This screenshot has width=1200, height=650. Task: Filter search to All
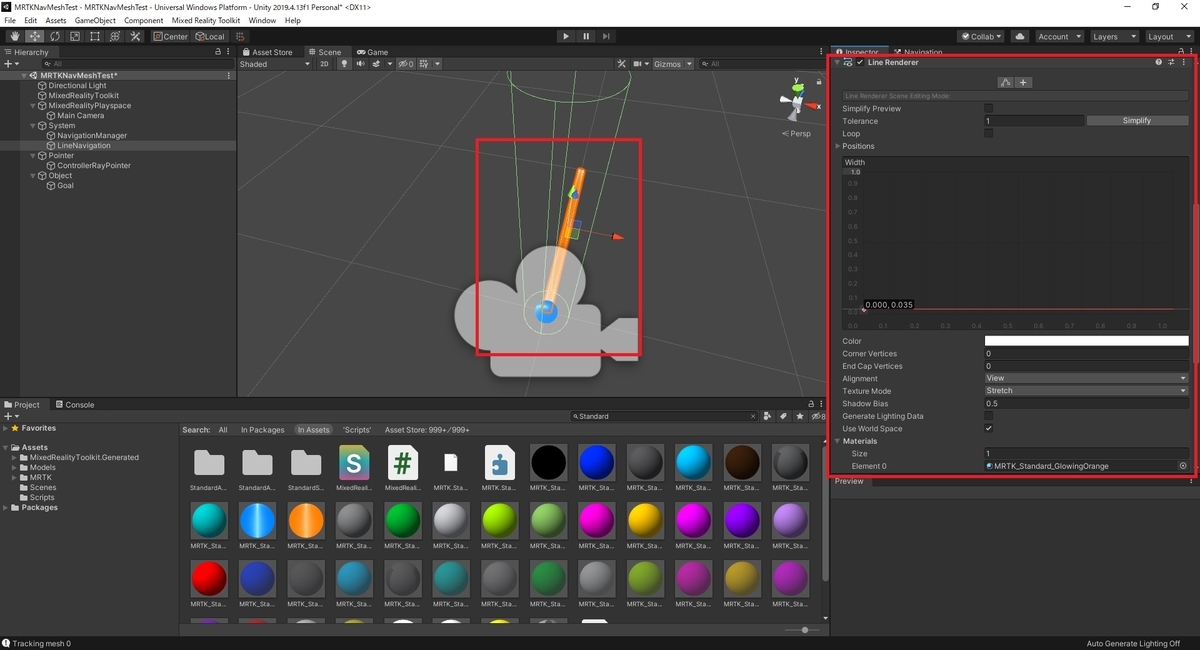pyautogui.click(x=223, y=430)
